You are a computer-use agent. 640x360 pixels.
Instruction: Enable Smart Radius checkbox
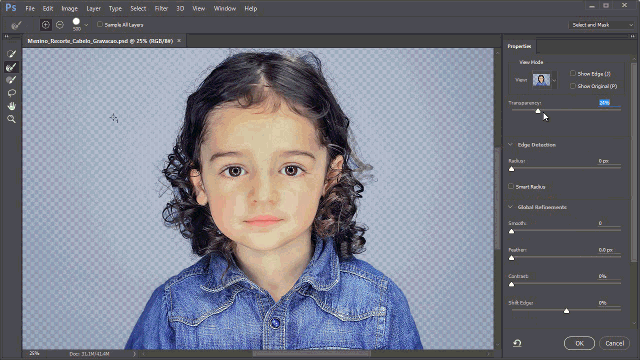pyautogui.click(x=511, y=187)
